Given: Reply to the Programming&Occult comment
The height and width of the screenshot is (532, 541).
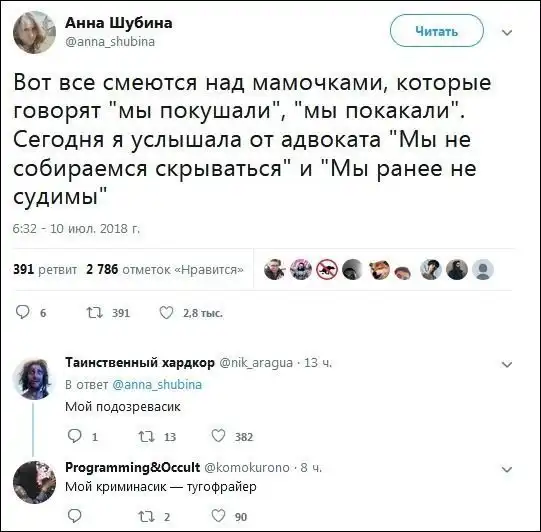Looking at the screenshot, I should [x=74, y=515].
